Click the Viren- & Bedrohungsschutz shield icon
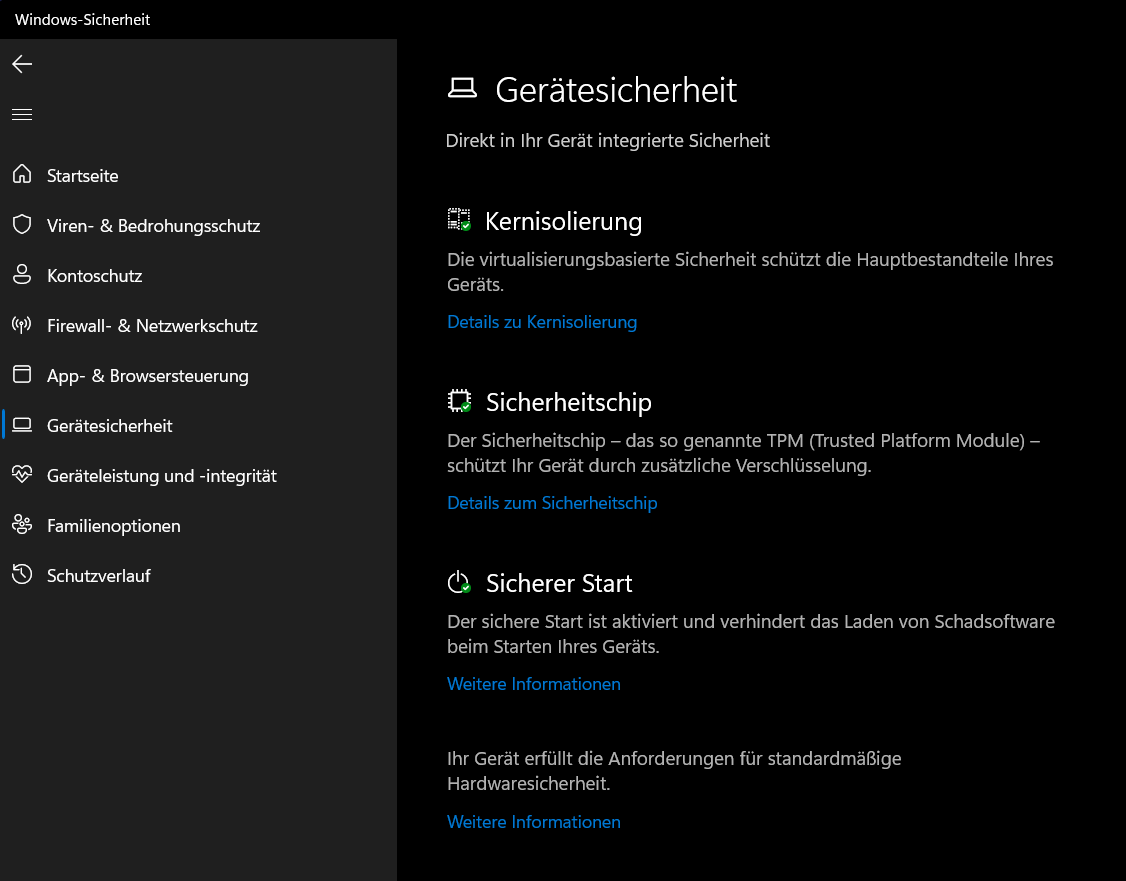1126x881 pixels. coord(22,225)
